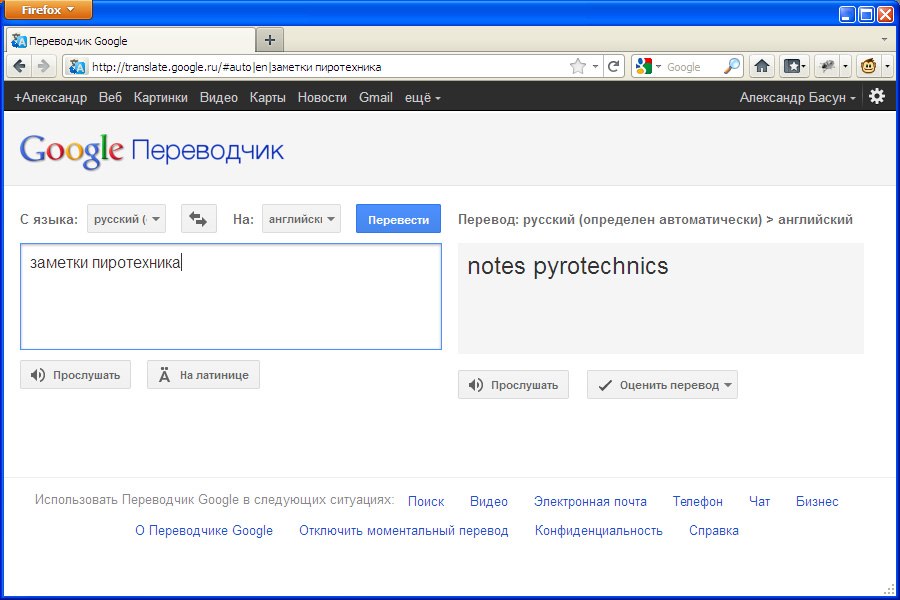The image size is (900, 600).
Task: Expand the target language dropdown 'английский'
Action: click(x=301, y=219)
